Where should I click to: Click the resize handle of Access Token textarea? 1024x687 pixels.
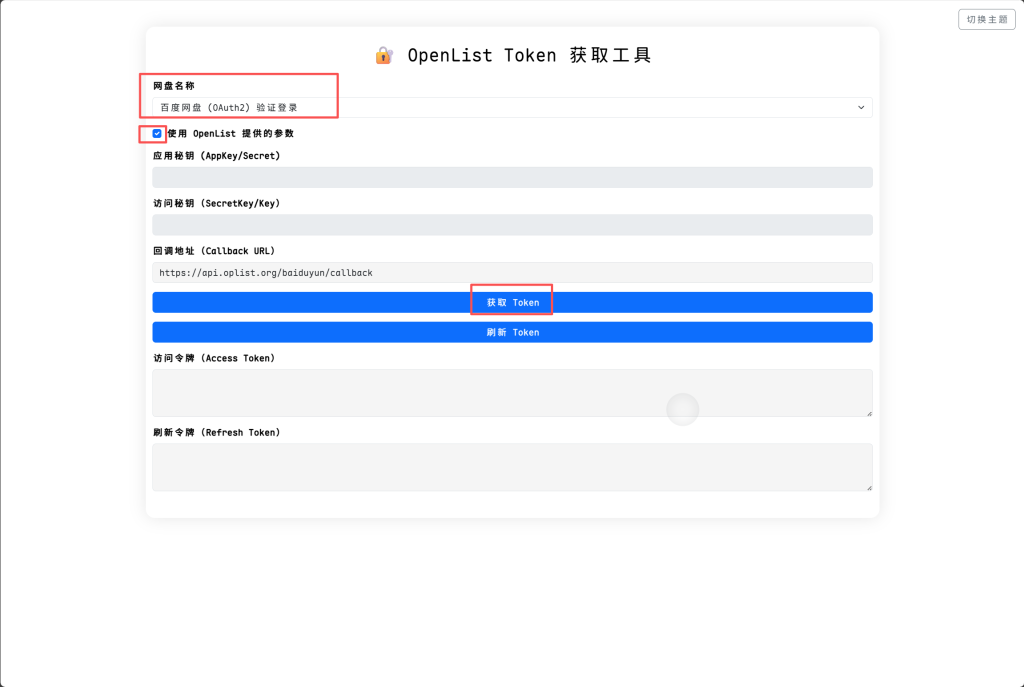[868, 412]
